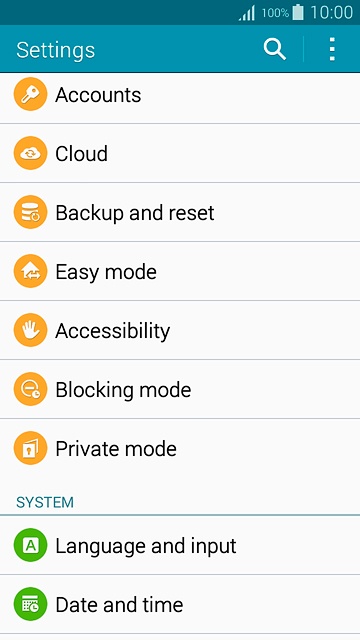
Task: Tap the Blocking mode icon
Action: pos(31,389)
